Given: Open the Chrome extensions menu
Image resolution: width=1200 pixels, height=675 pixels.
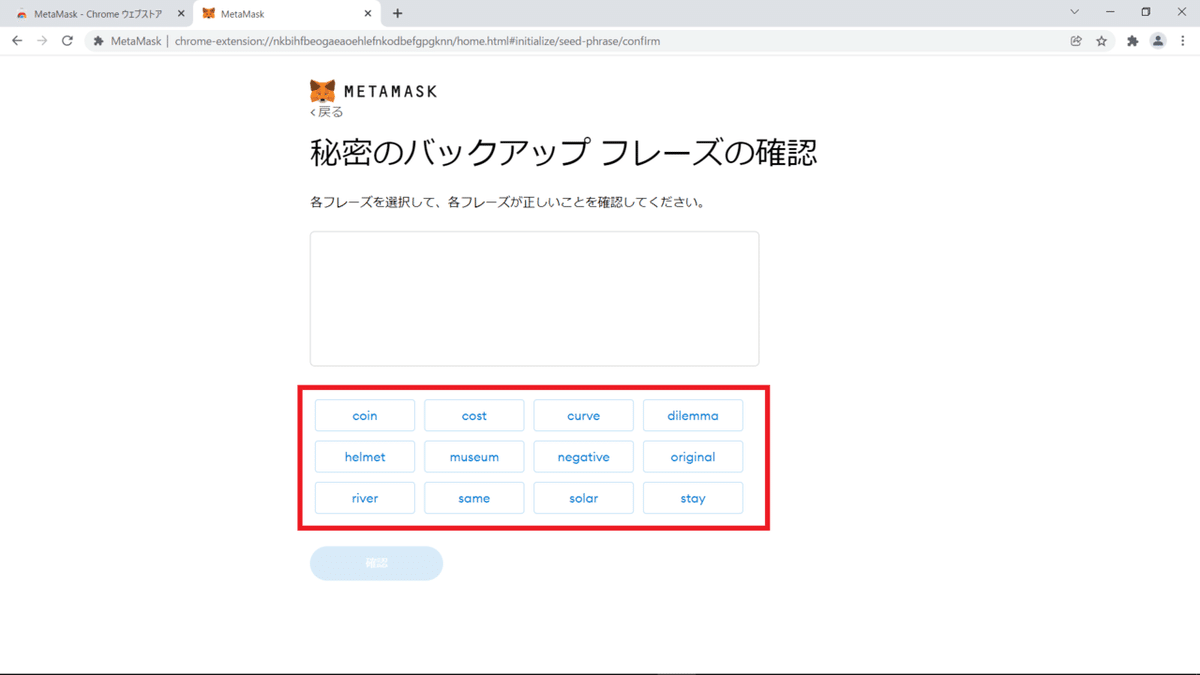Looking at the screenshot, I should pos(1132,41).
